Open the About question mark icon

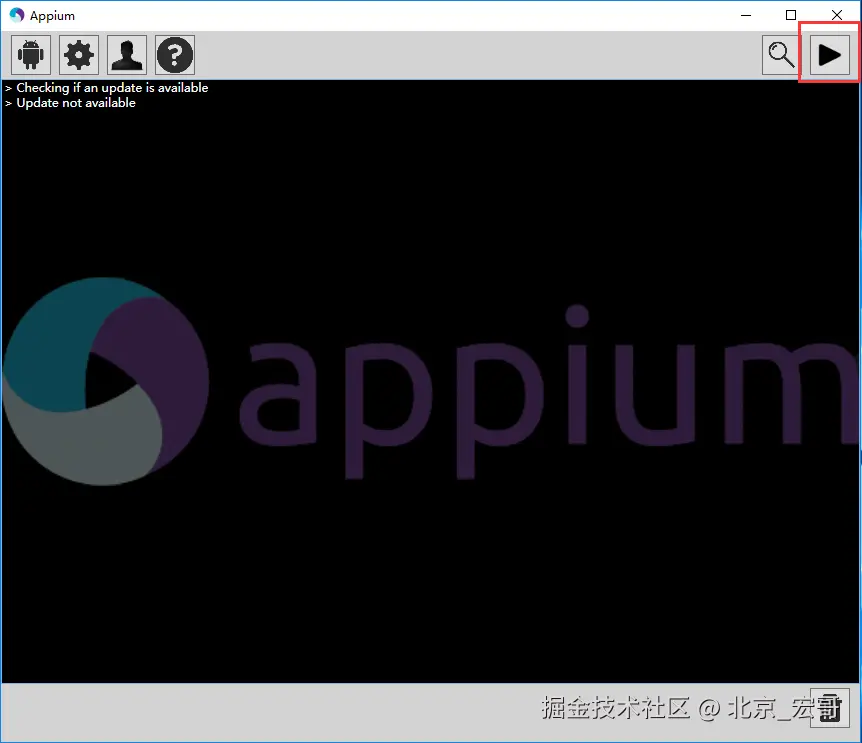coord(175,55)
